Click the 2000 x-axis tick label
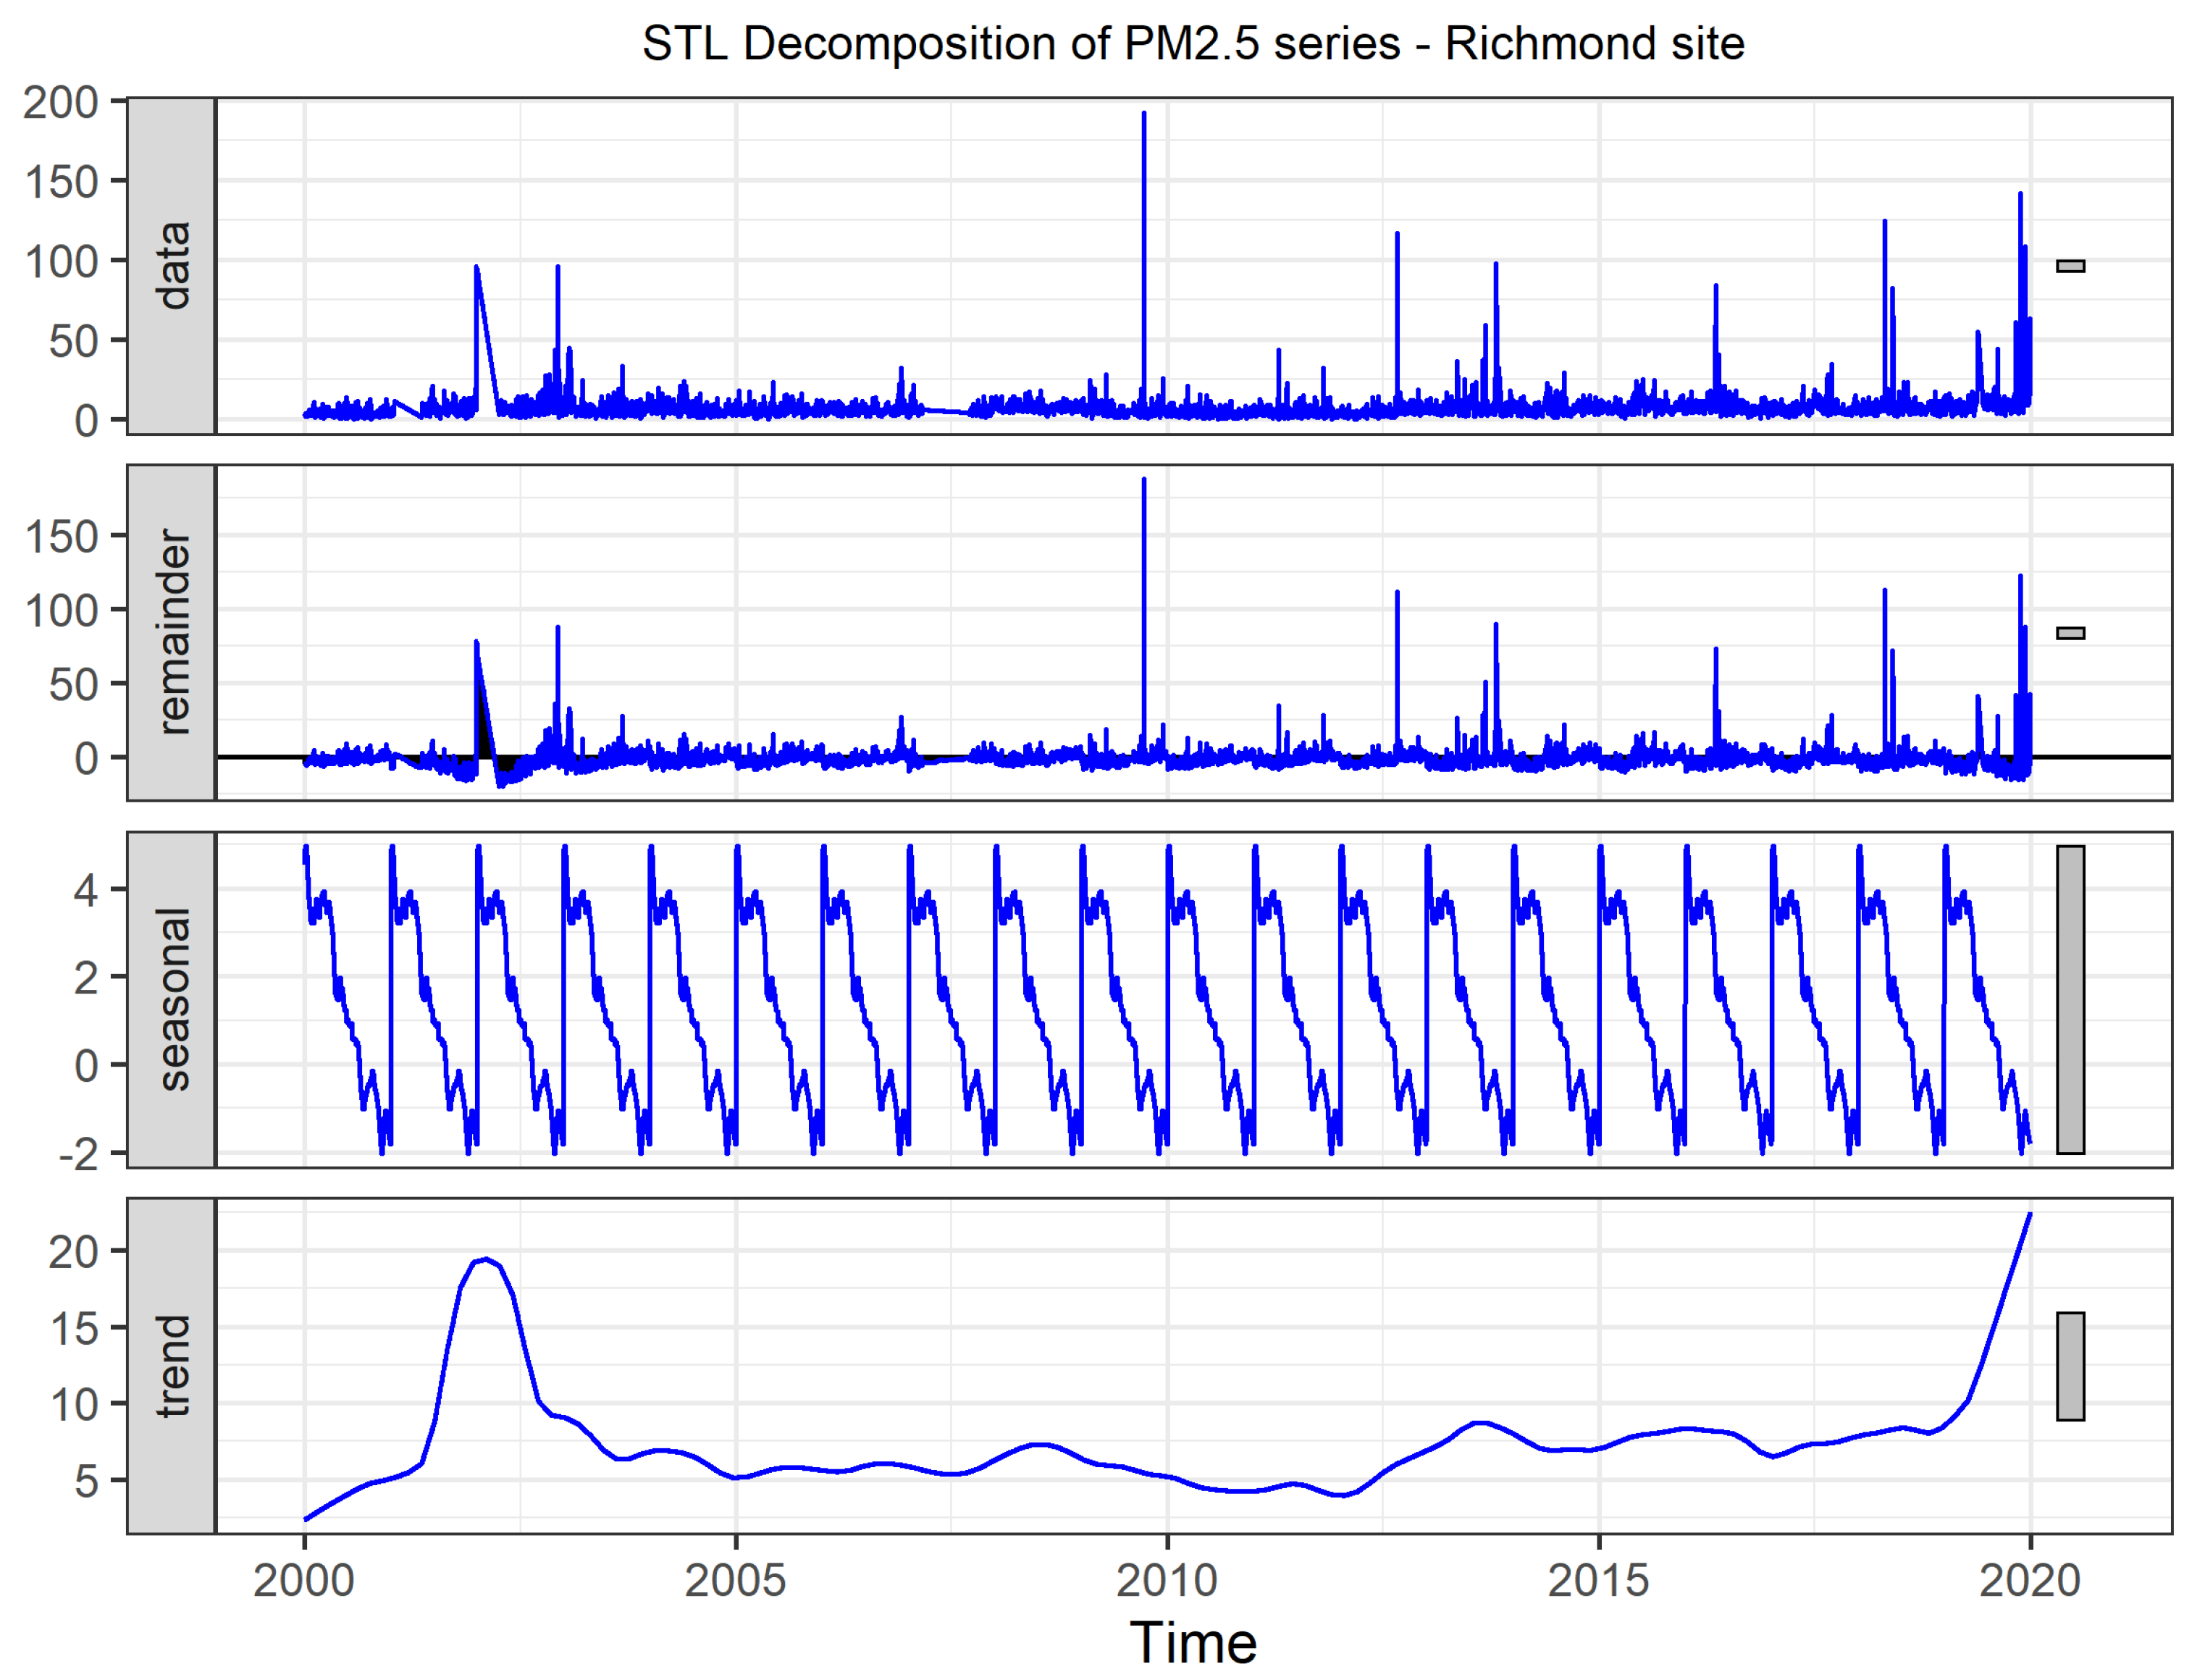 pyautogui.click(x=304, y=1581)
